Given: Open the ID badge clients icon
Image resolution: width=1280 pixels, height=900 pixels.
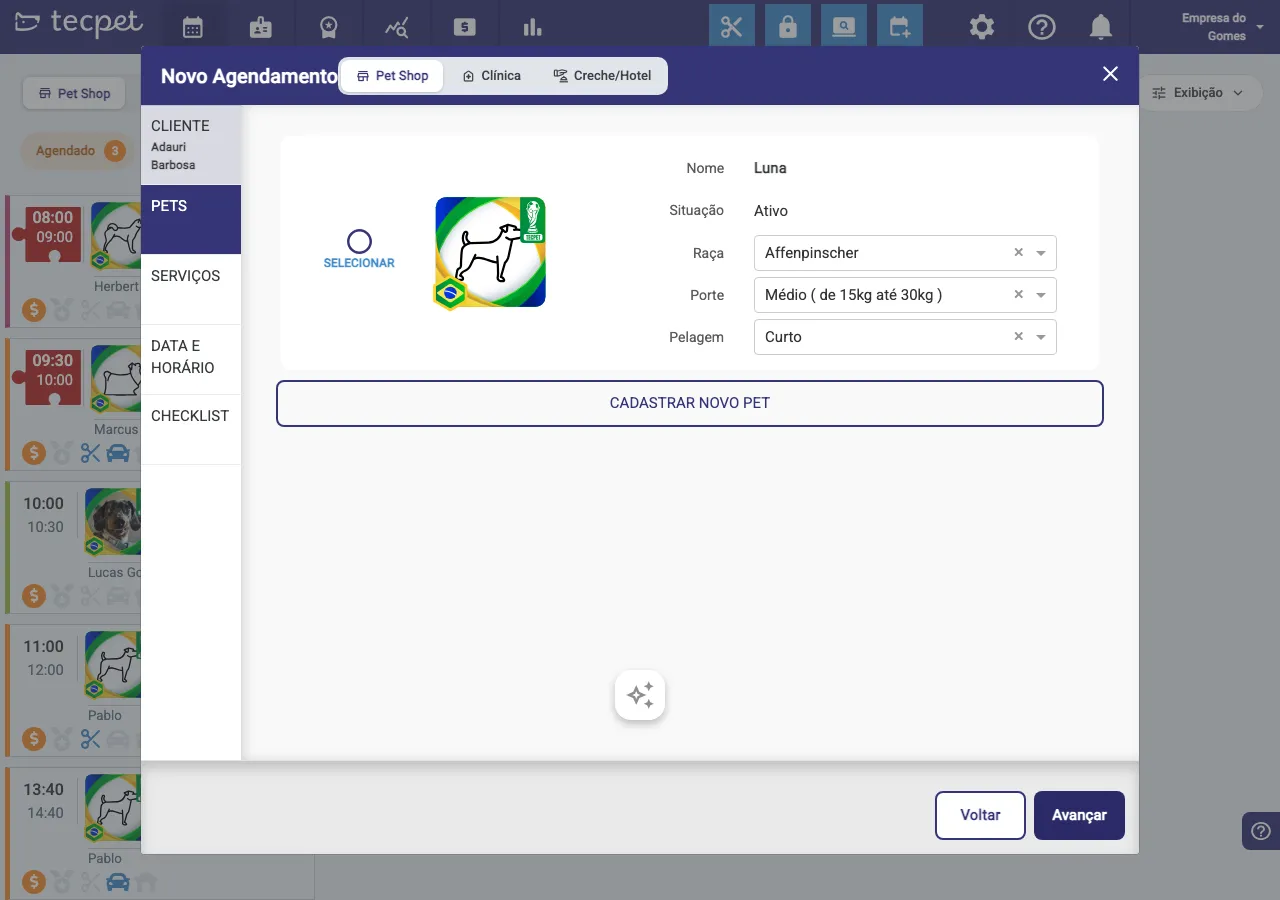Looking at the screenshot, I should pyautogui.click(x=261, y=27).
